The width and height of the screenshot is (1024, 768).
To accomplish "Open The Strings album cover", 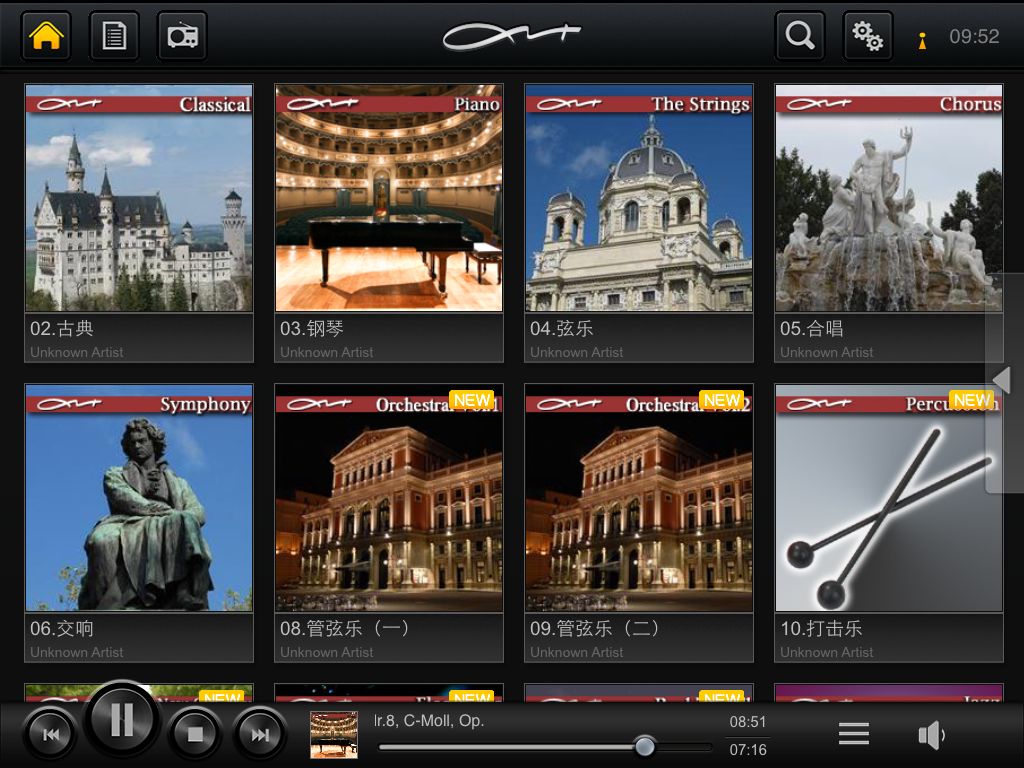I will (639, 198).
